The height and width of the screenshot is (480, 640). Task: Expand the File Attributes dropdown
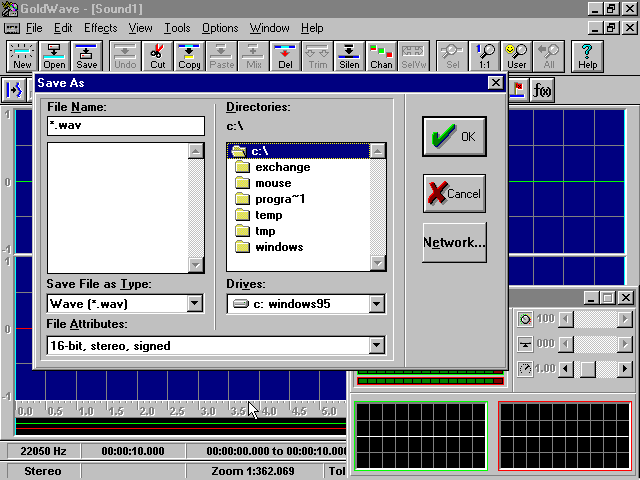pyautogui.click(x=376, y=346)
